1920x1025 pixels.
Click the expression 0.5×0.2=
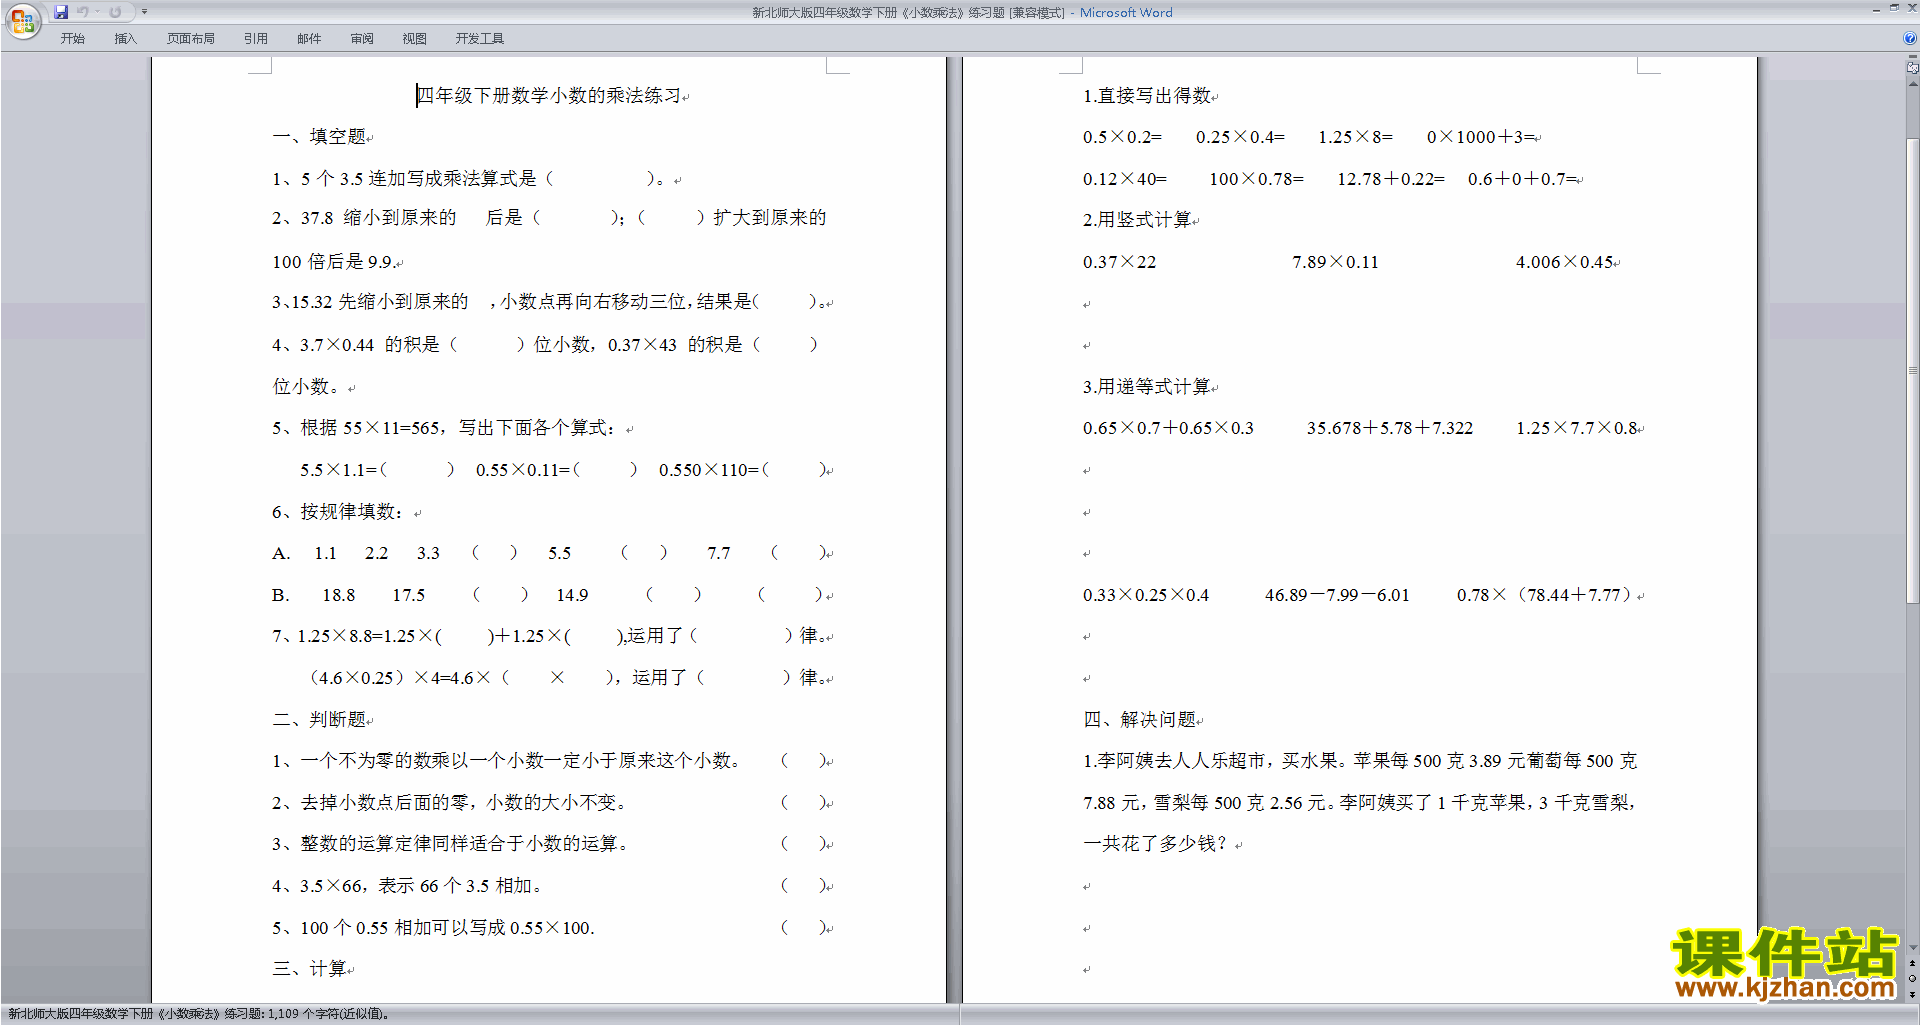pyautogui.click(x=1122, y=137)
